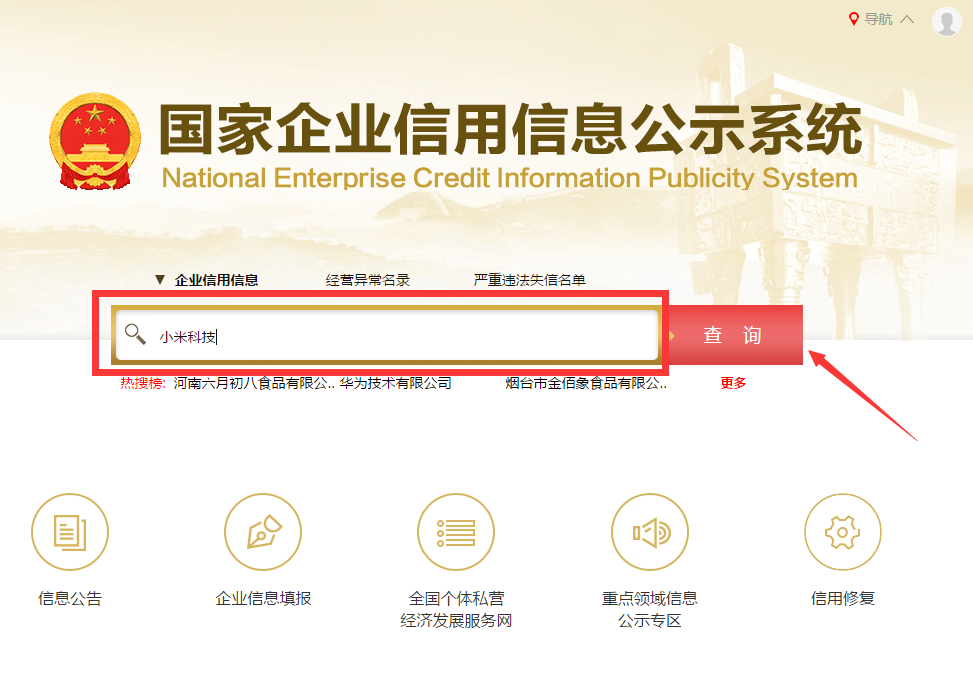The image size is (973, 673).
Task: Click the 全国个体私营经济发展服务网 label
Action: pyautogui.click(x=456, y=610)
